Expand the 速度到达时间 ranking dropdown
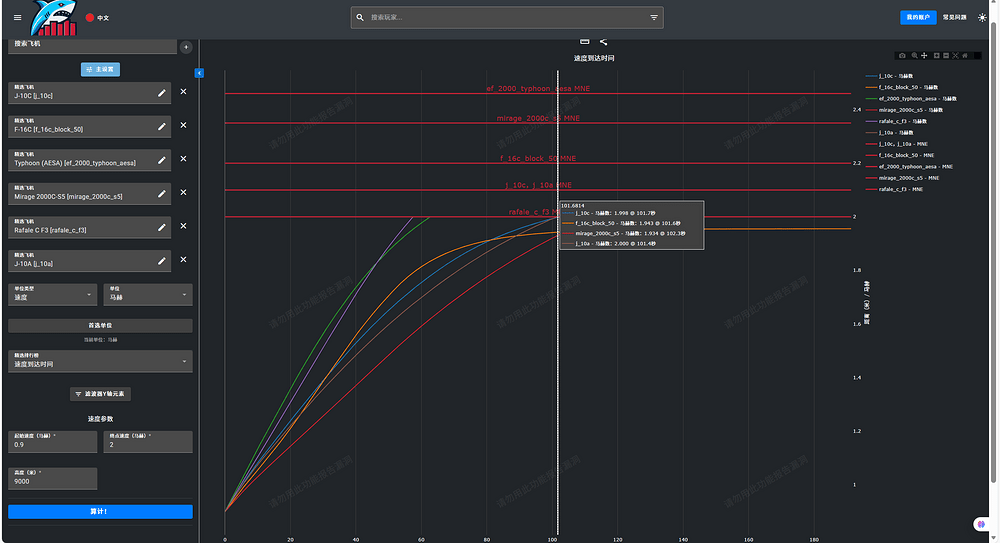 tap(100, 361)
